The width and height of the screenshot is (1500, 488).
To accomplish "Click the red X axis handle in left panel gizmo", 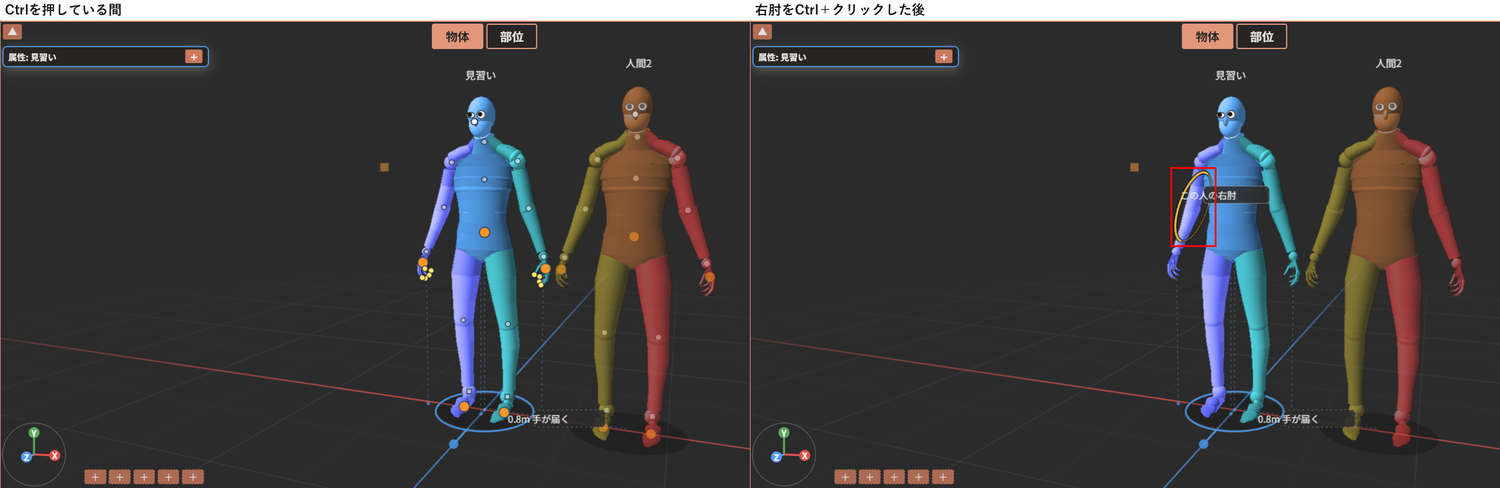I will point(55,455).
